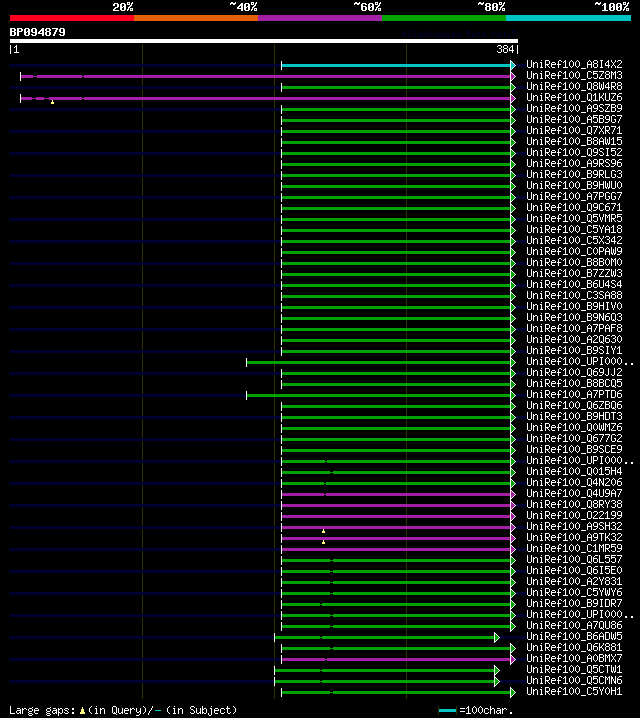Screen dimensions: 640x718
Task: Click hit label UniRef100_B9HIV0
Action: point(574,306)
